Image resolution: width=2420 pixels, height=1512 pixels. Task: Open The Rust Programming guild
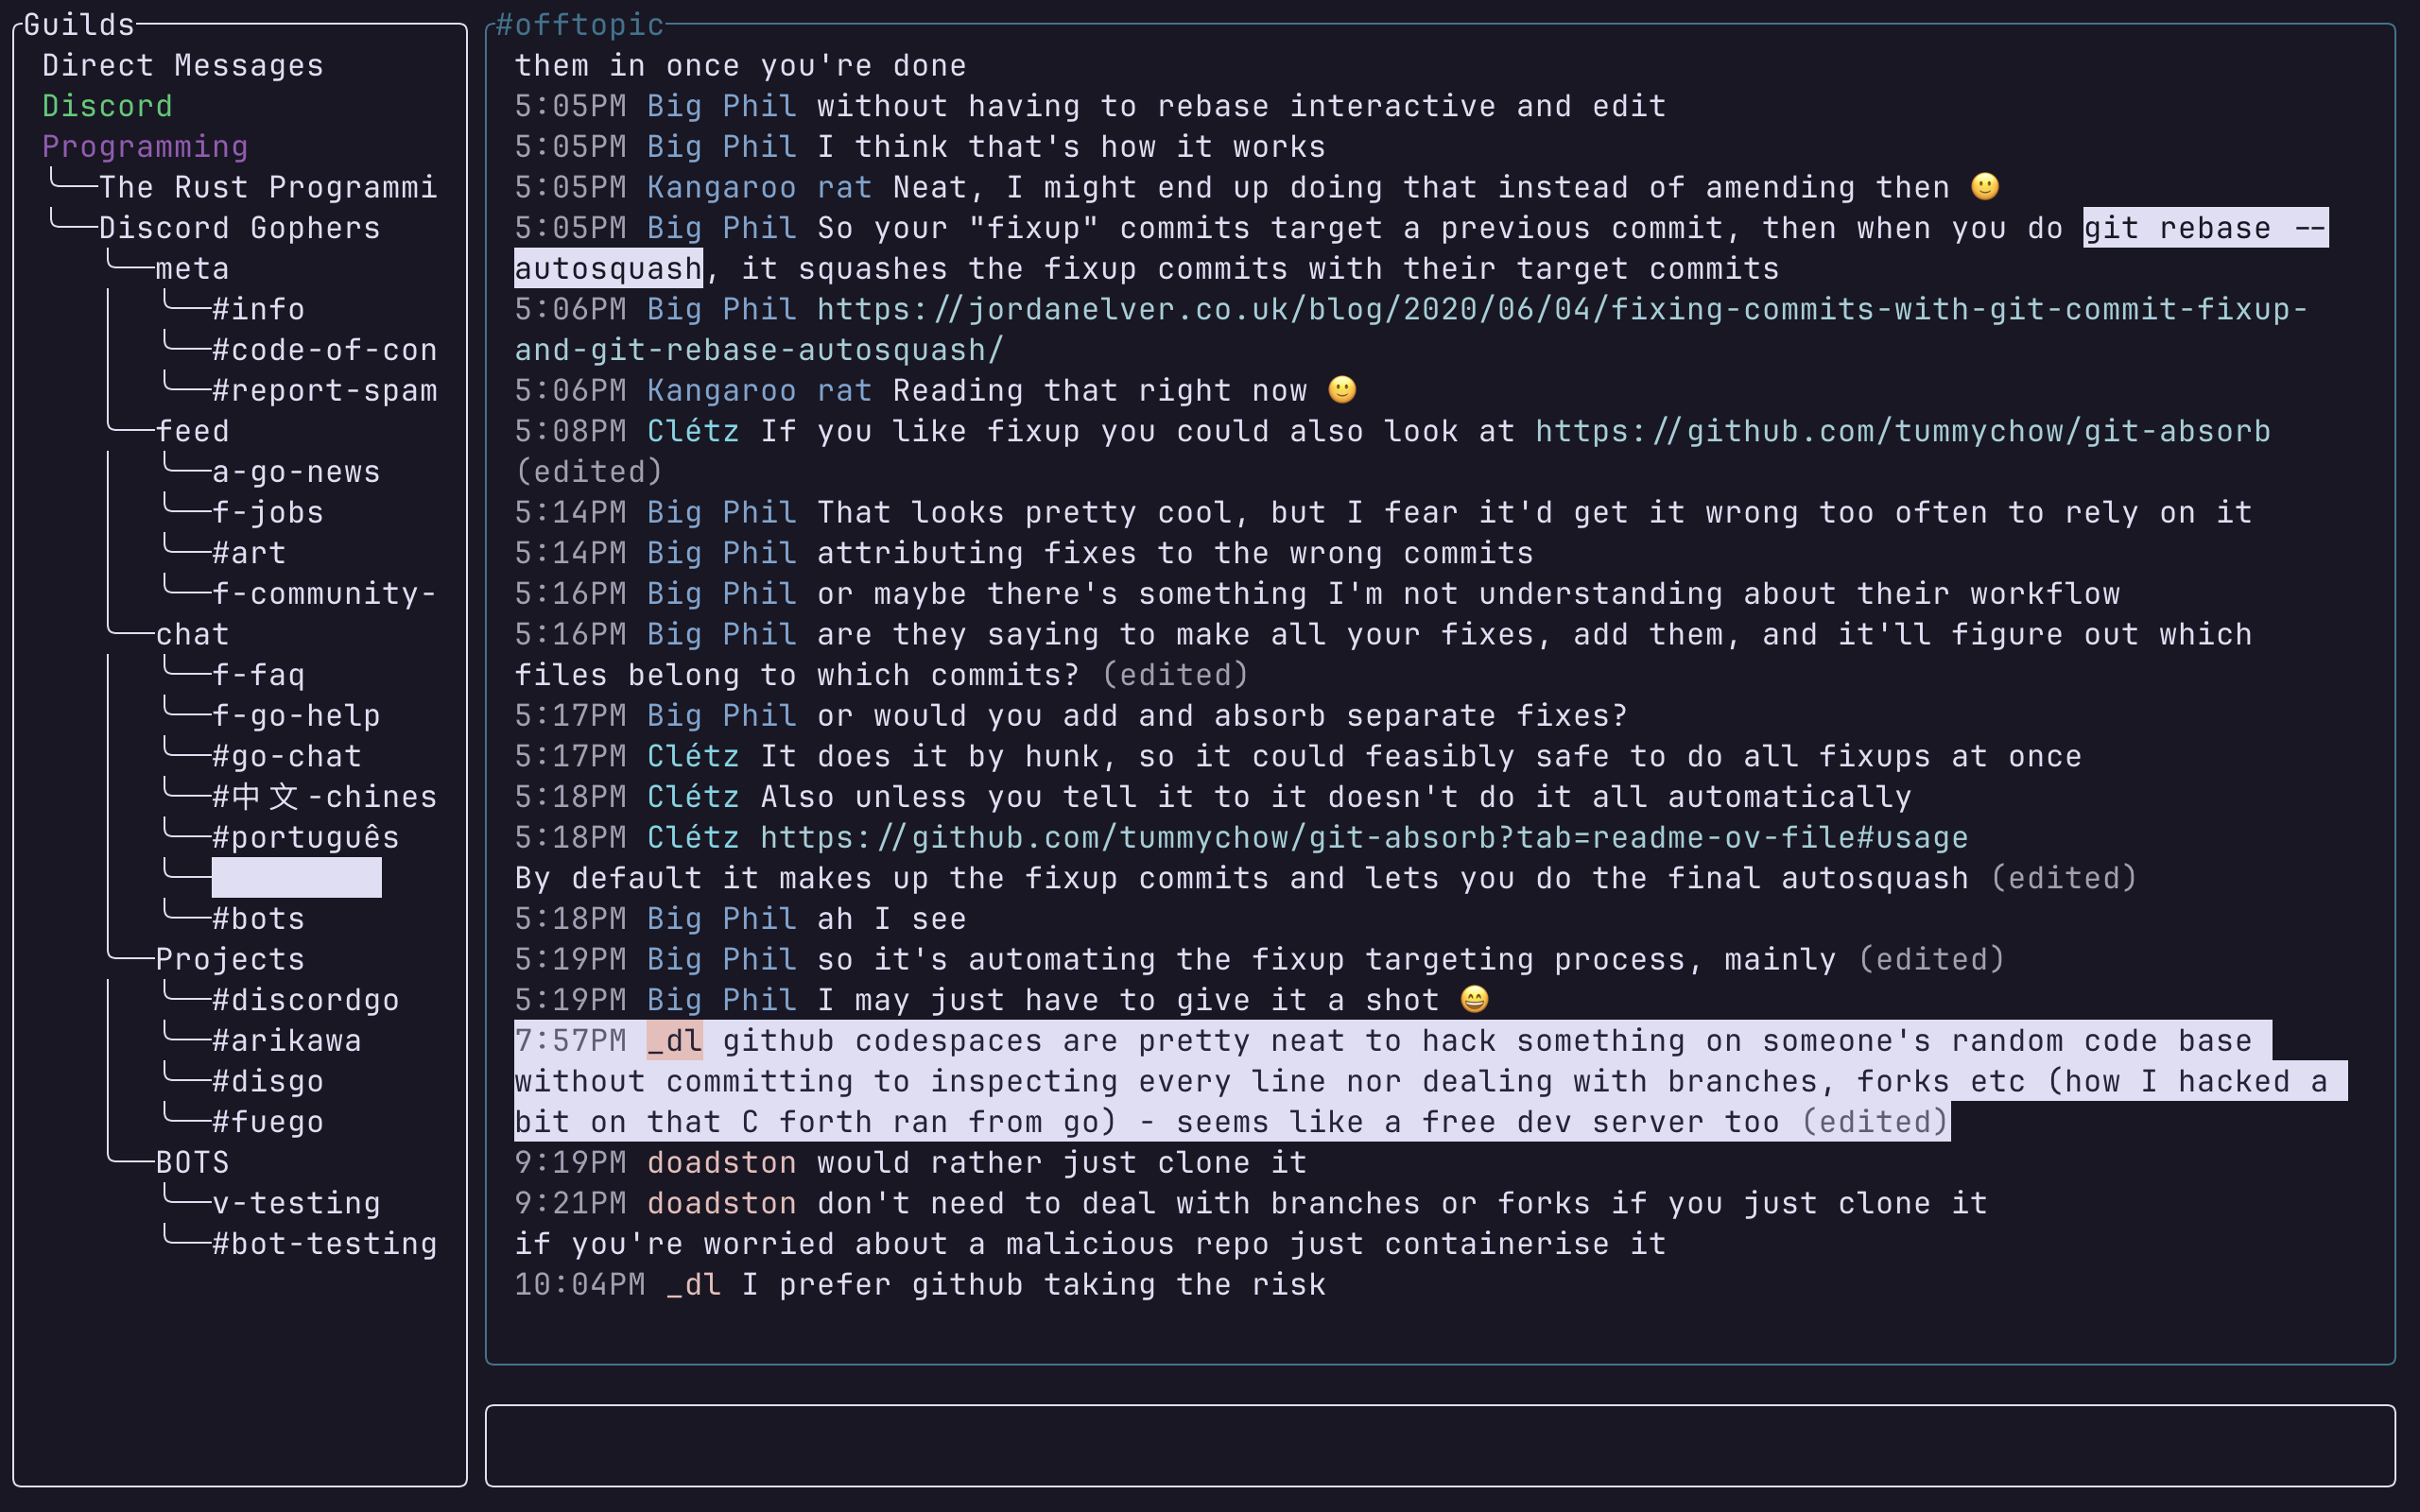pos(268,187)
